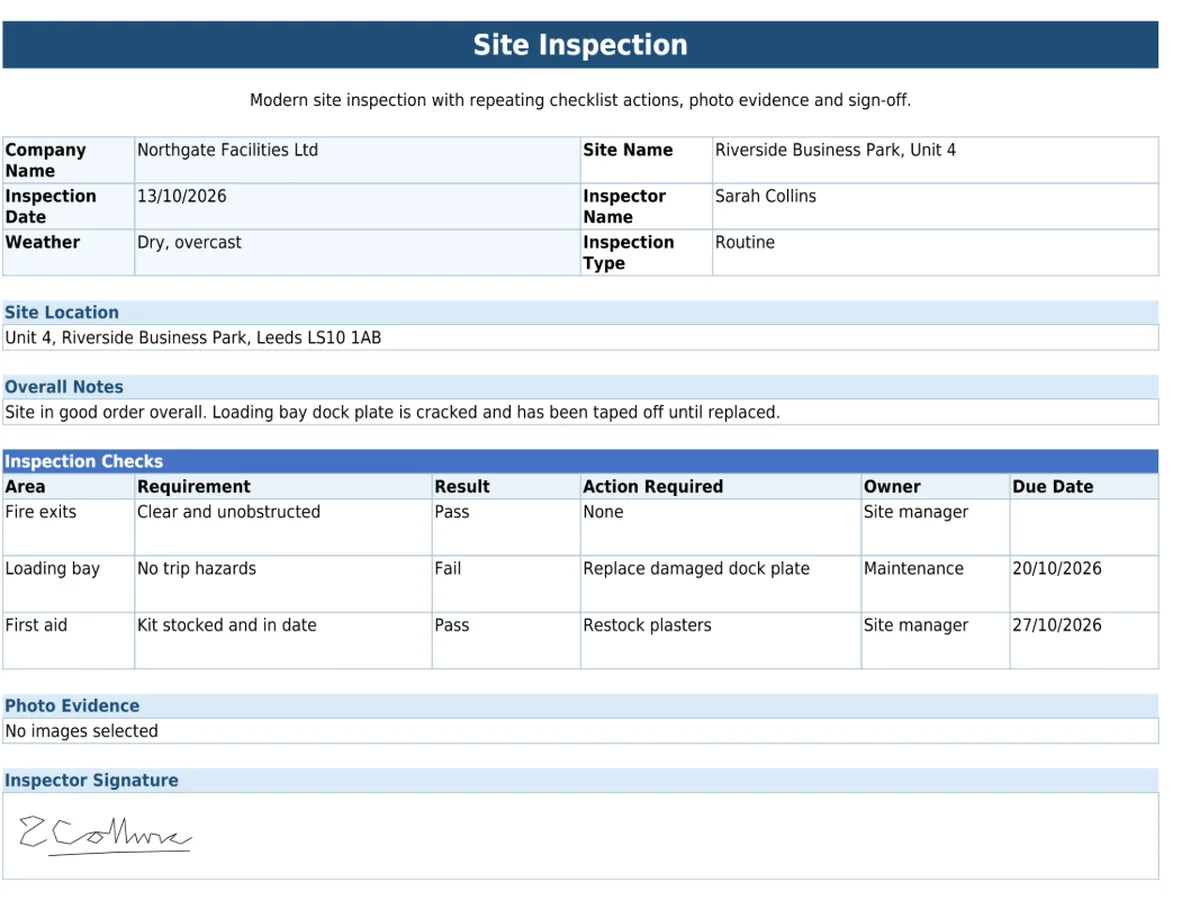1200x900 pixels.
Task: Select the Company Name value Northgate Facilities Ltd
Action: pos(357,160)
